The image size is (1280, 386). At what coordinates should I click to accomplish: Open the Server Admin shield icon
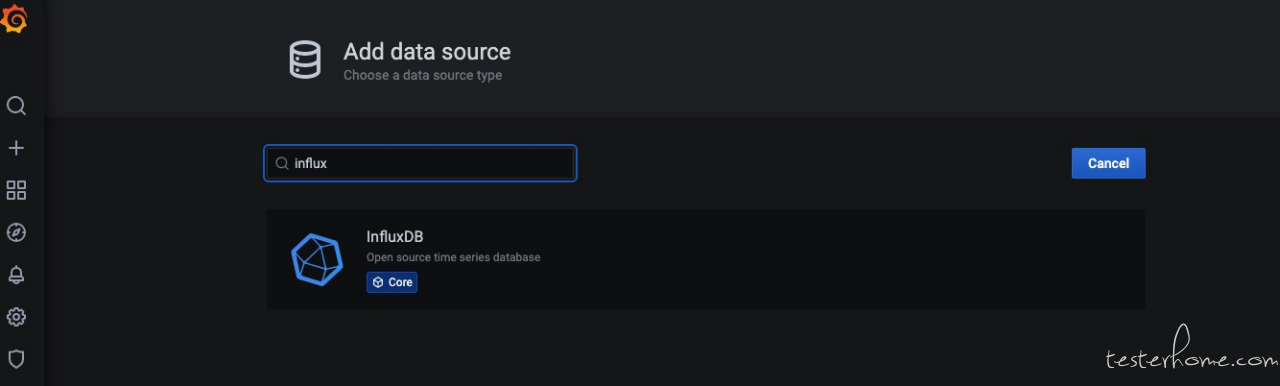pos(16,358)
